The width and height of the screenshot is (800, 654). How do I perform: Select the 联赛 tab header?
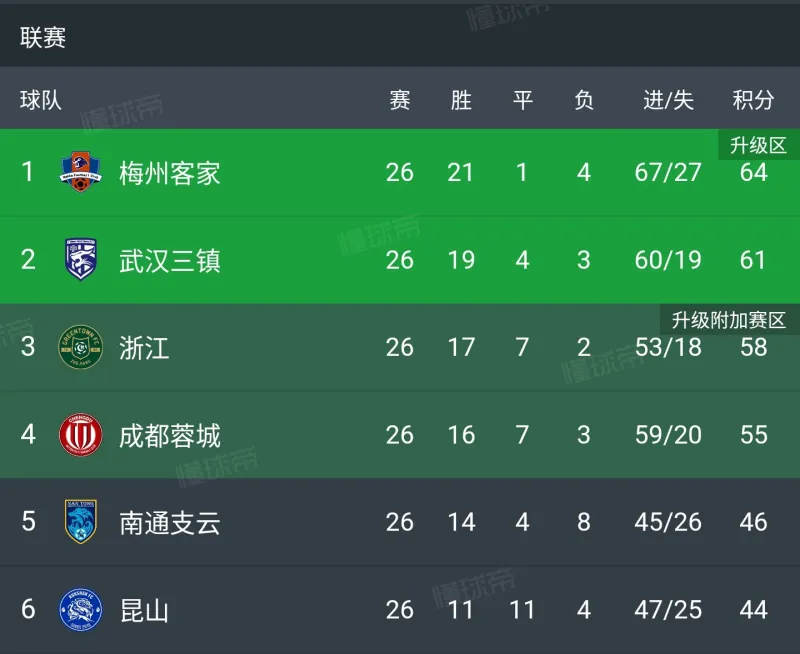click(x=43, y=38)
